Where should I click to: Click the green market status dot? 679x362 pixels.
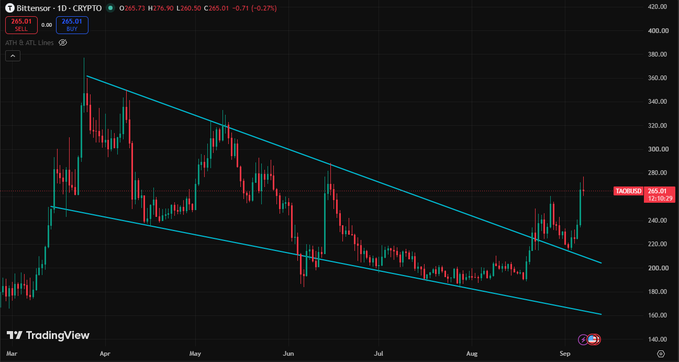click(x=111, y=8)
